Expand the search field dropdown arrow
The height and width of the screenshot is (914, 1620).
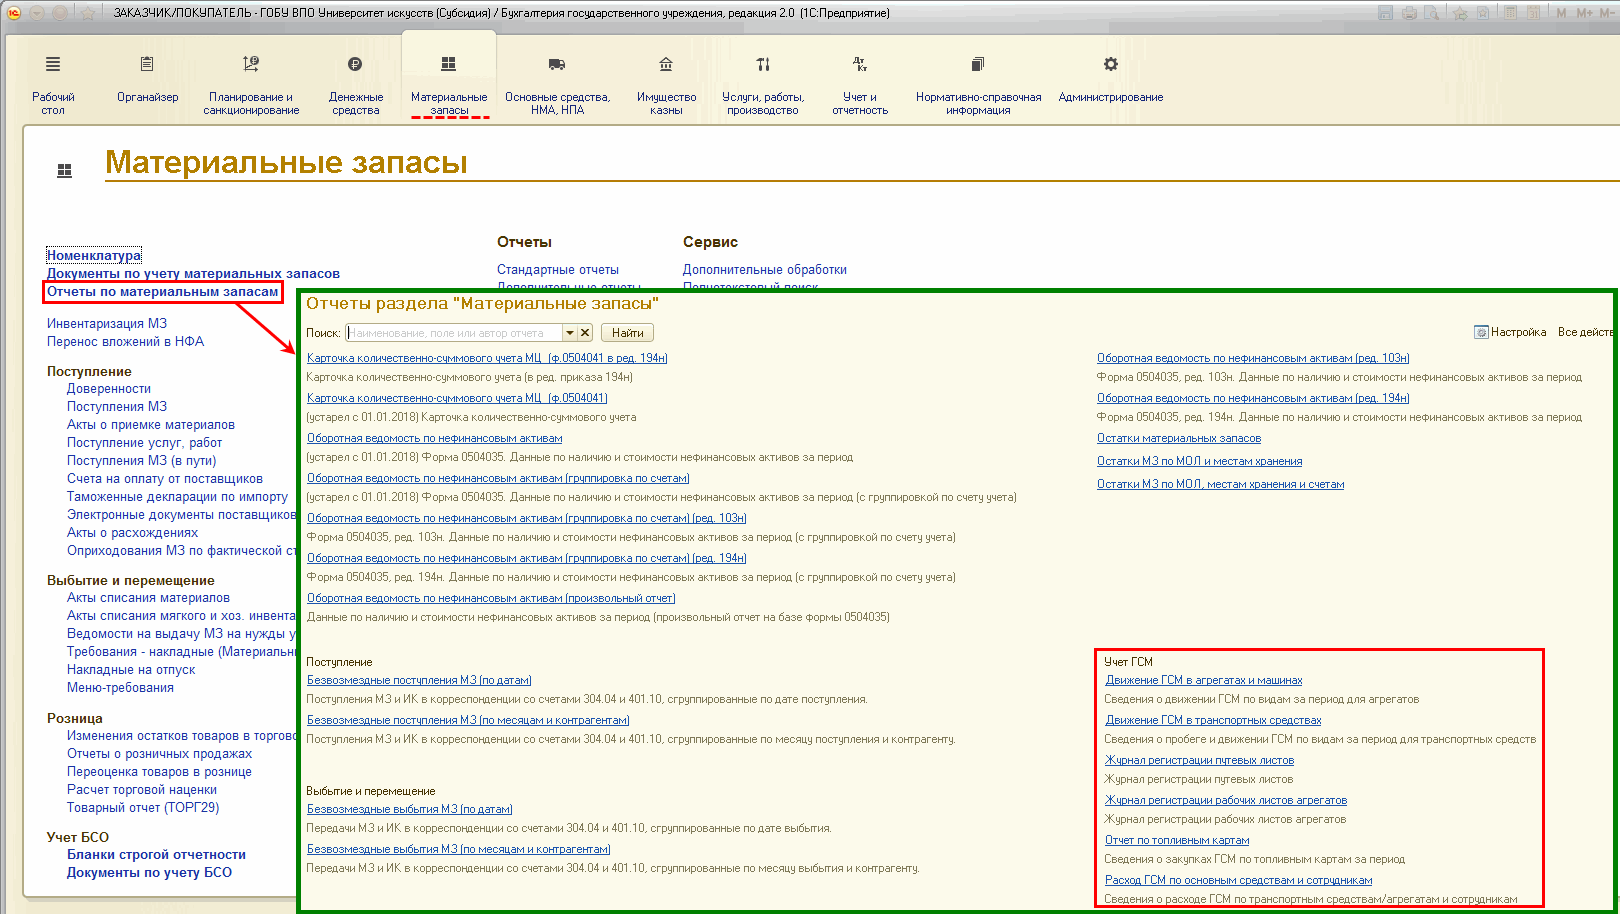[570, 333]
